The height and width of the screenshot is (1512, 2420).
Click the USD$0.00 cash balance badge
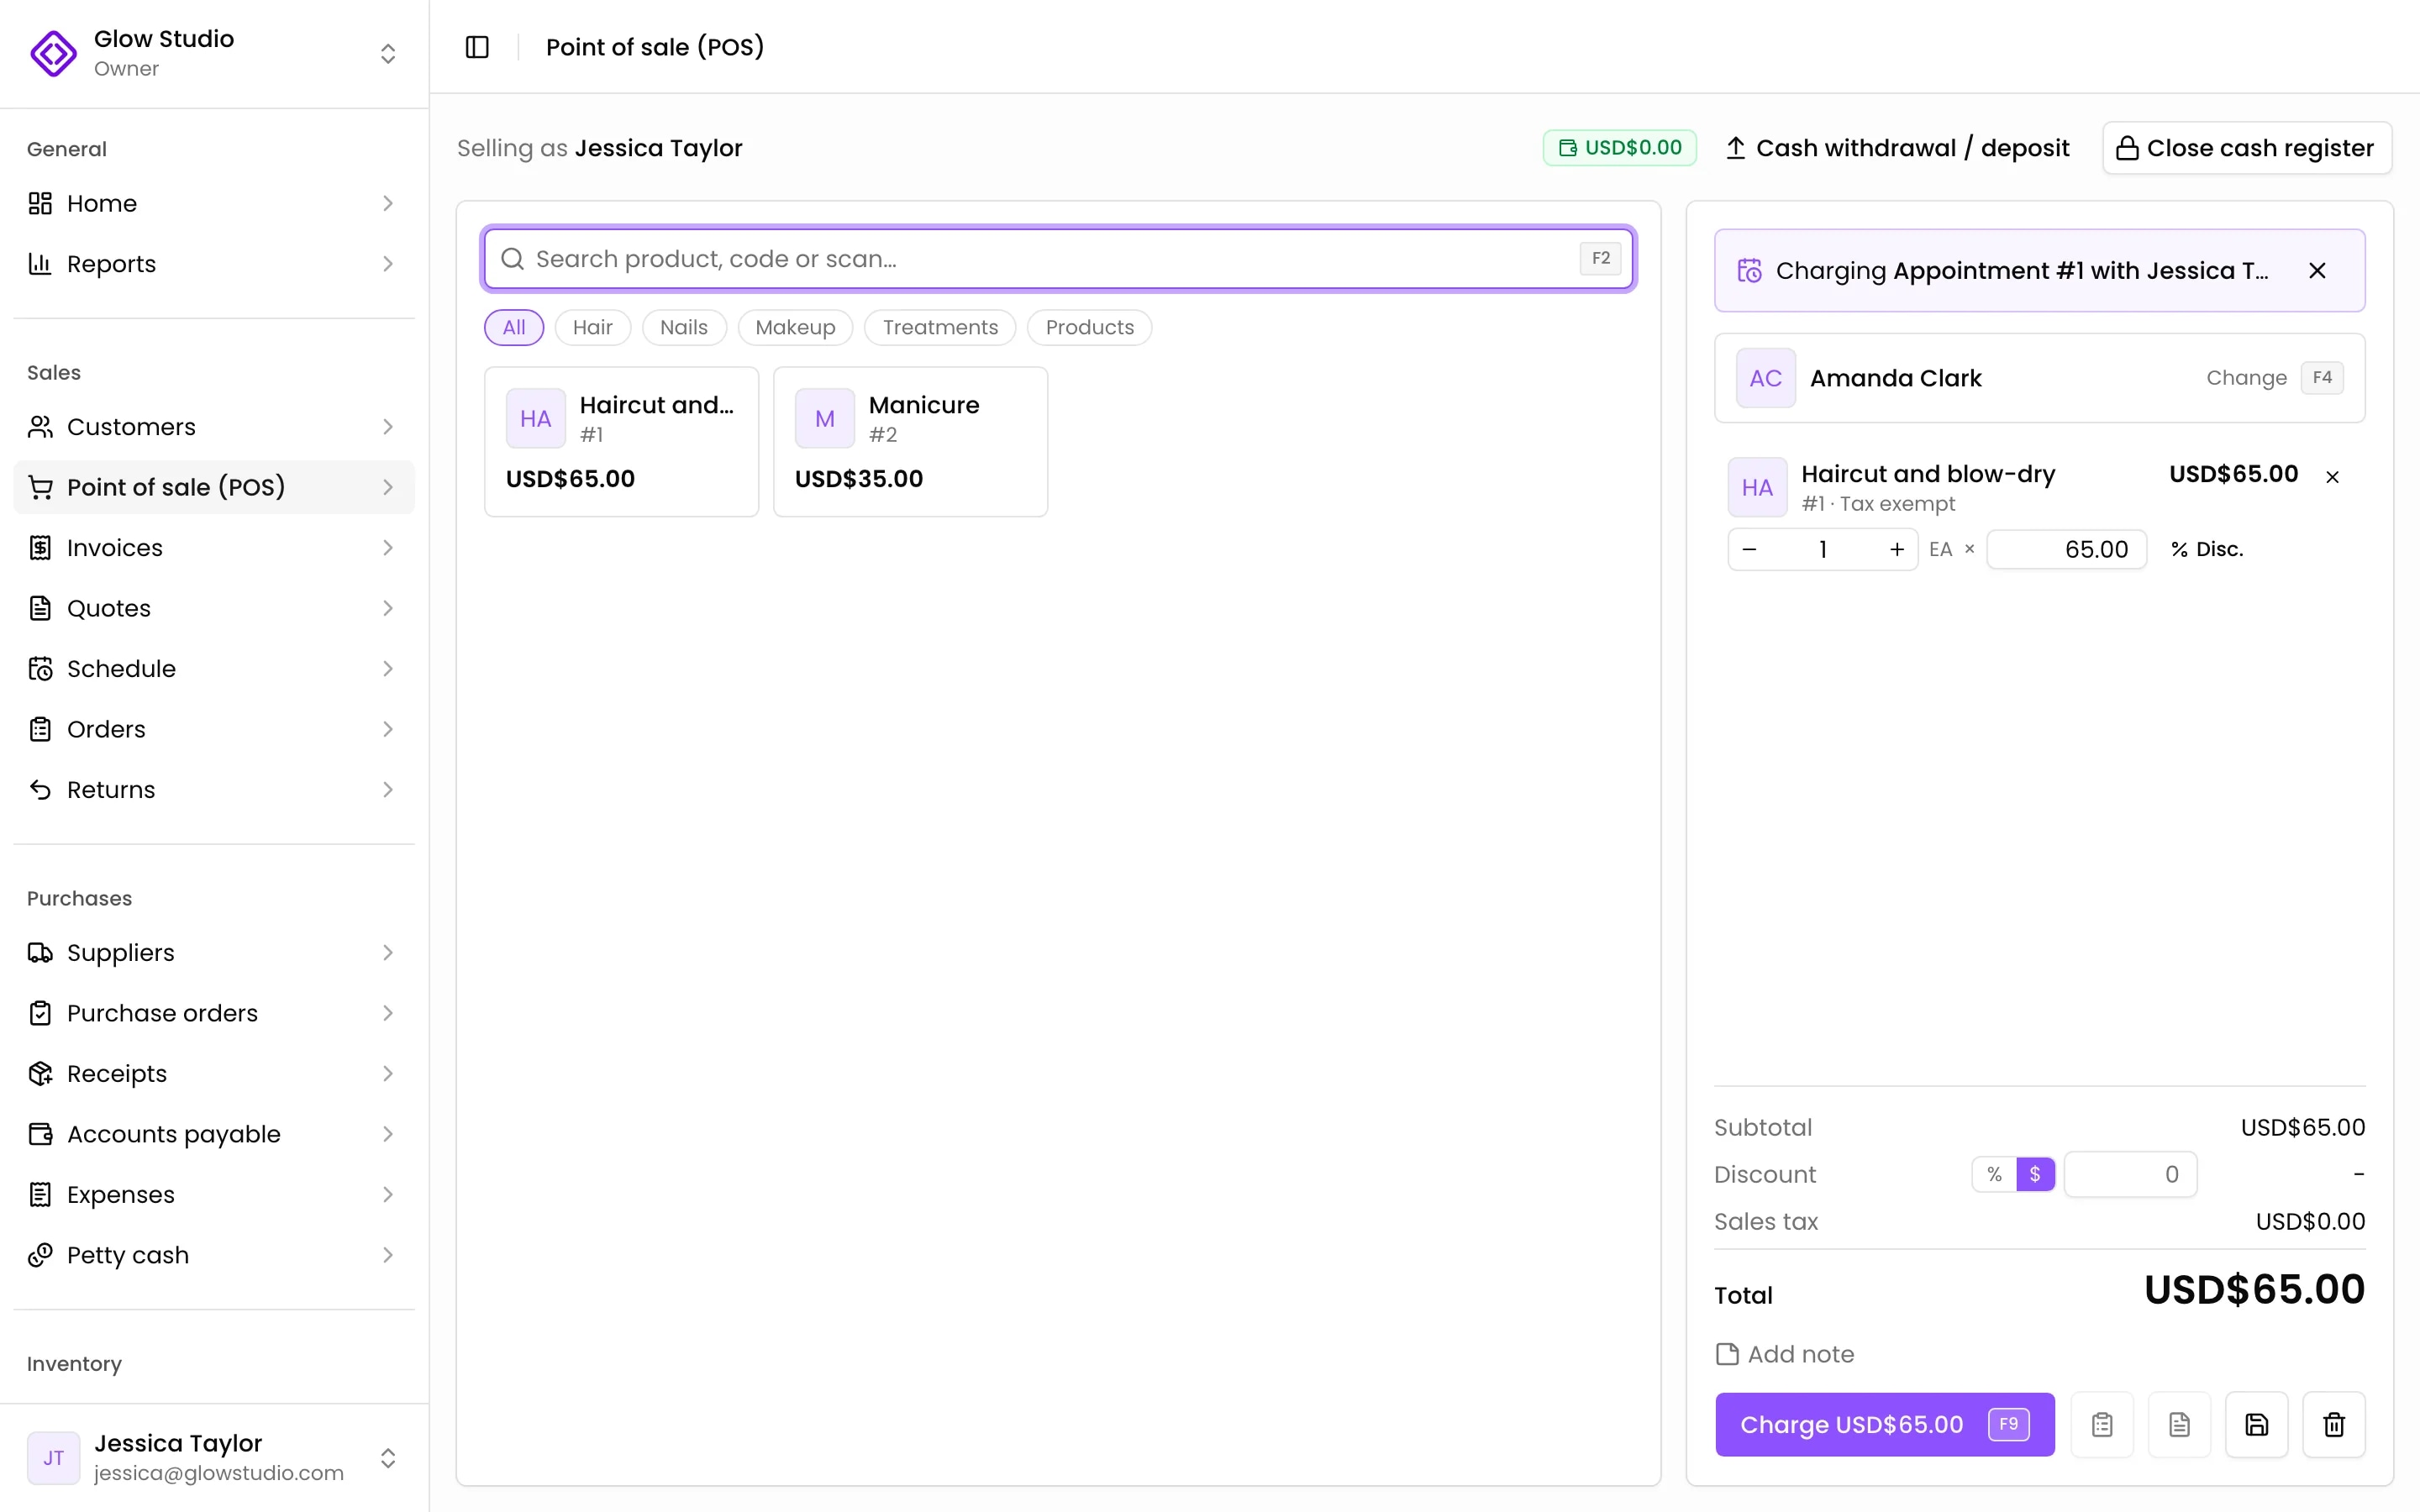tap(1620, 148)
